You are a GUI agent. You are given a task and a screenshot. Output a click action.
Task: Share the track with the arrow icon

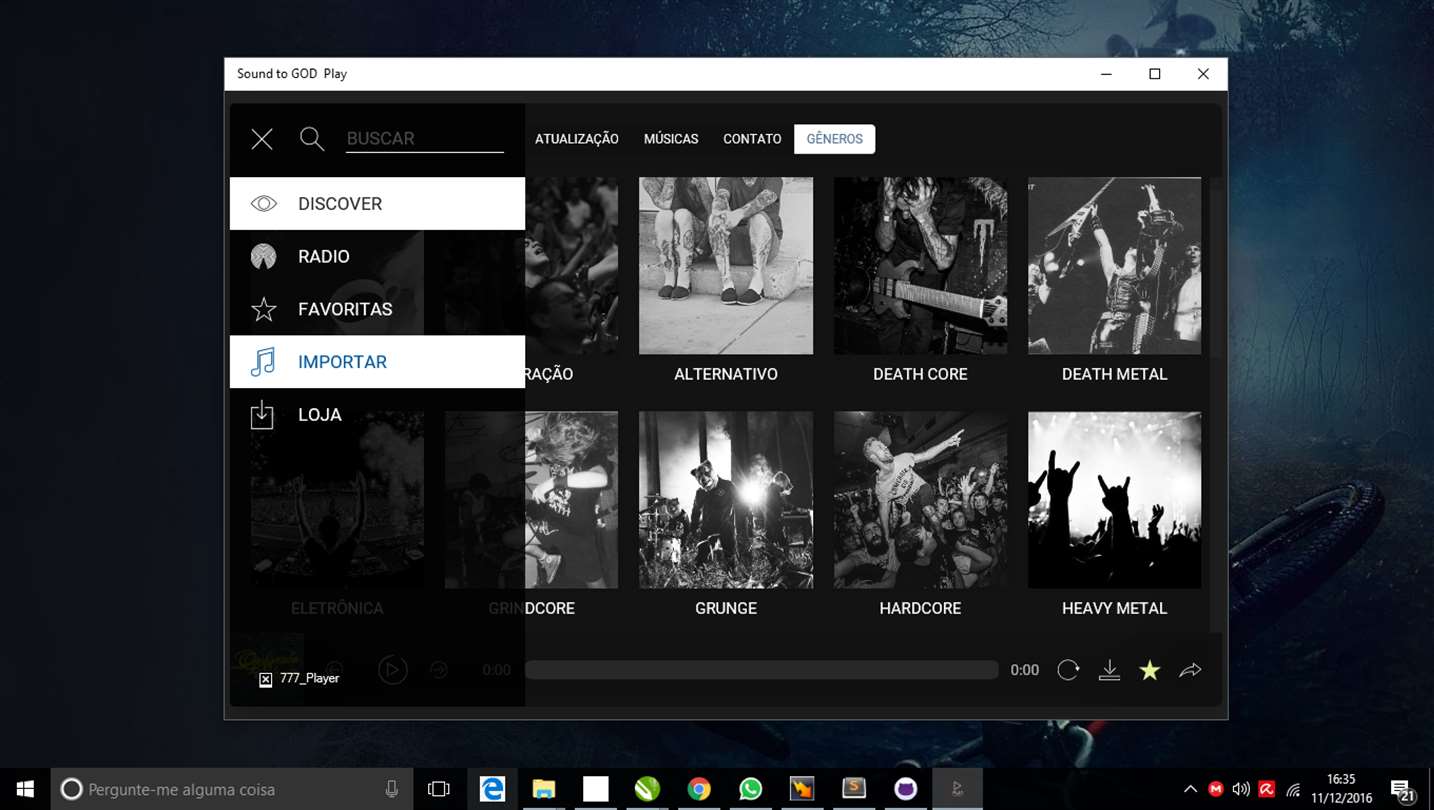[1190, 670]
